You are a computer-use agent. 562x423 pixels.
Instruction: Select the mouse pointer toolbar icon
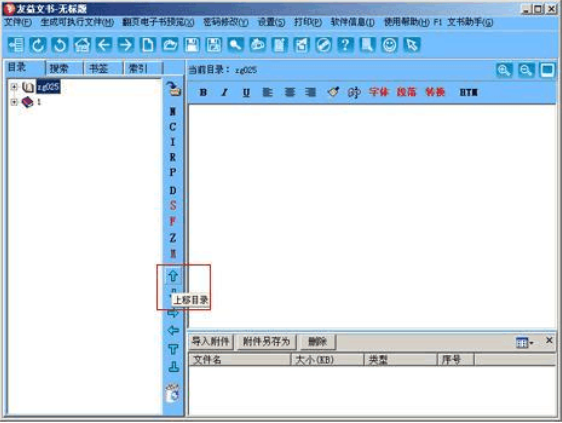point(411,45)
